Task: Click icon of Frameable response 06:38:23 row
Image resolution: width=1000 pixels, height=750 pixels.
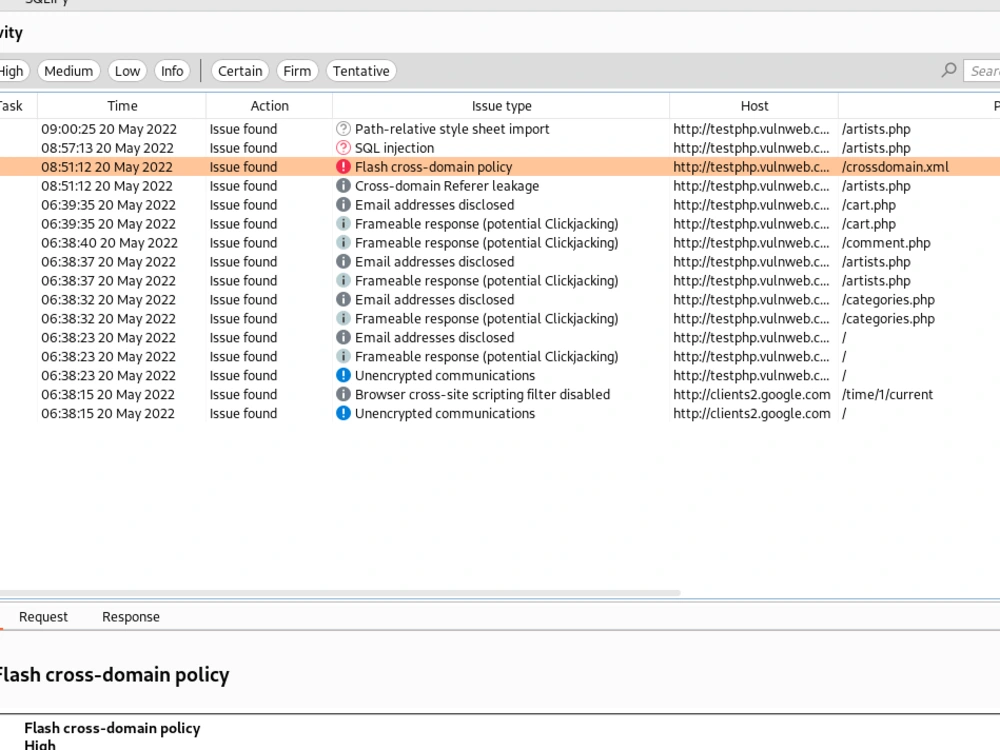Action: coord(343,357)
